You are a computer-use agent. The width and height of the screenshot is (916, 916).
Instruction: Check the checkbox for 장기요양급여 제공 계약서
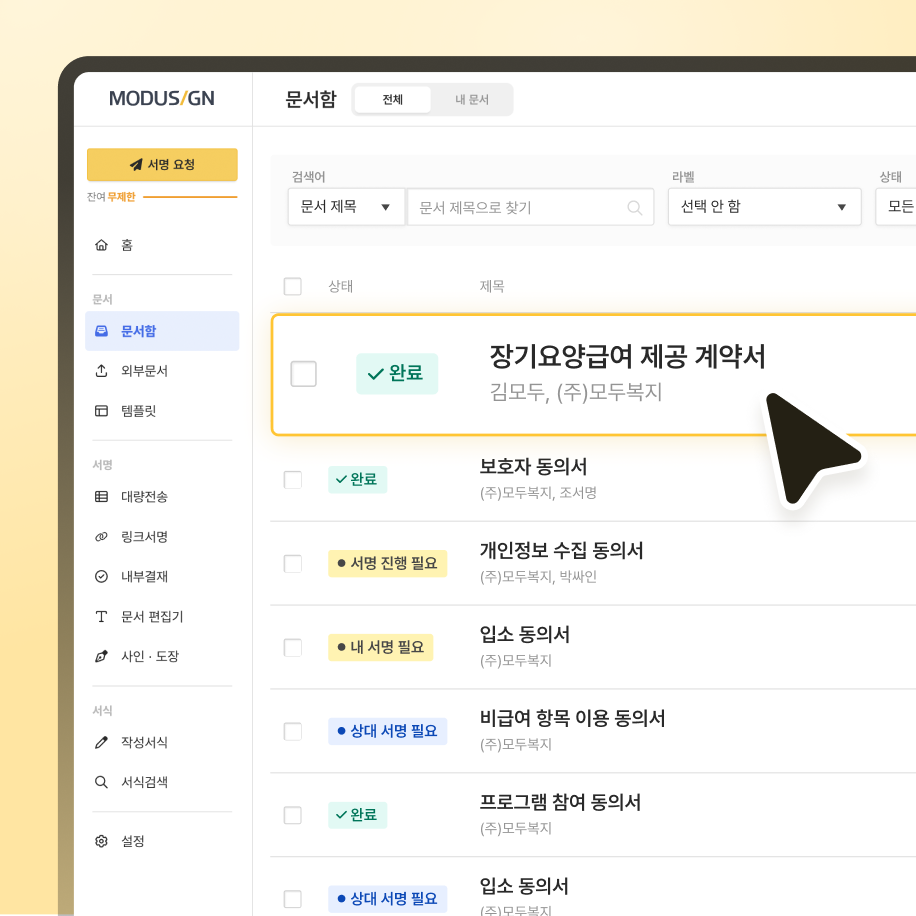(303, 372)
